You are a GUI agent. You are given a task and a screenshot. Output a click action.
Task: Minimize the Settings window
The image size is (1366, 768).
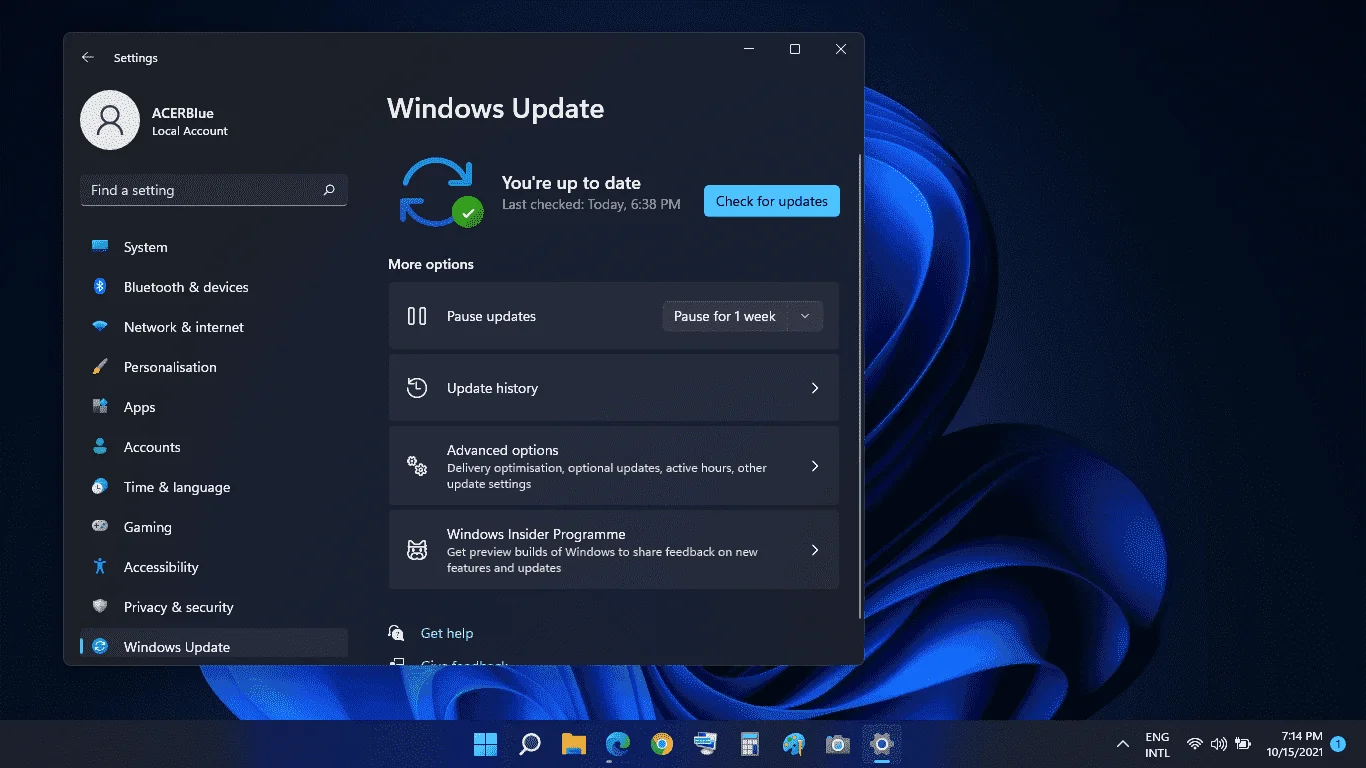(748, 49)
